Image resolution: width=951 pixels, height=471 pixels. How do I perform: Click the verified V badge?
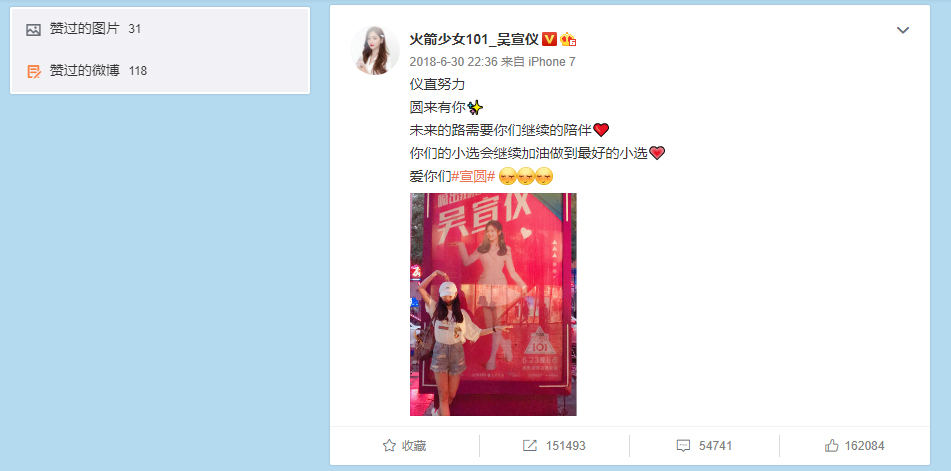point(549,39)
